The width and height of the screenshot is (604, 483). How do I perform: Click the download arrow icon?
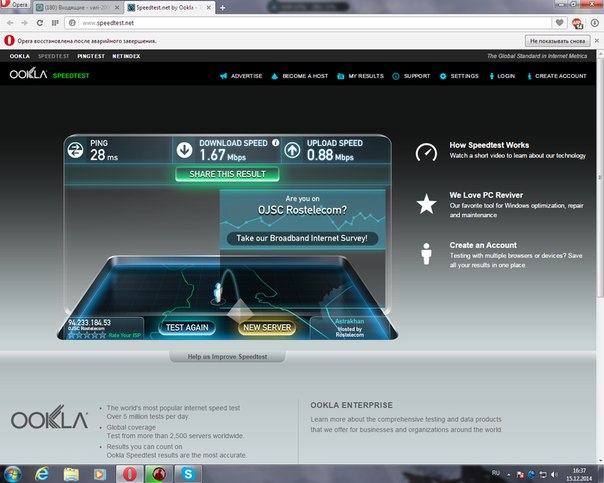point(185,150)
